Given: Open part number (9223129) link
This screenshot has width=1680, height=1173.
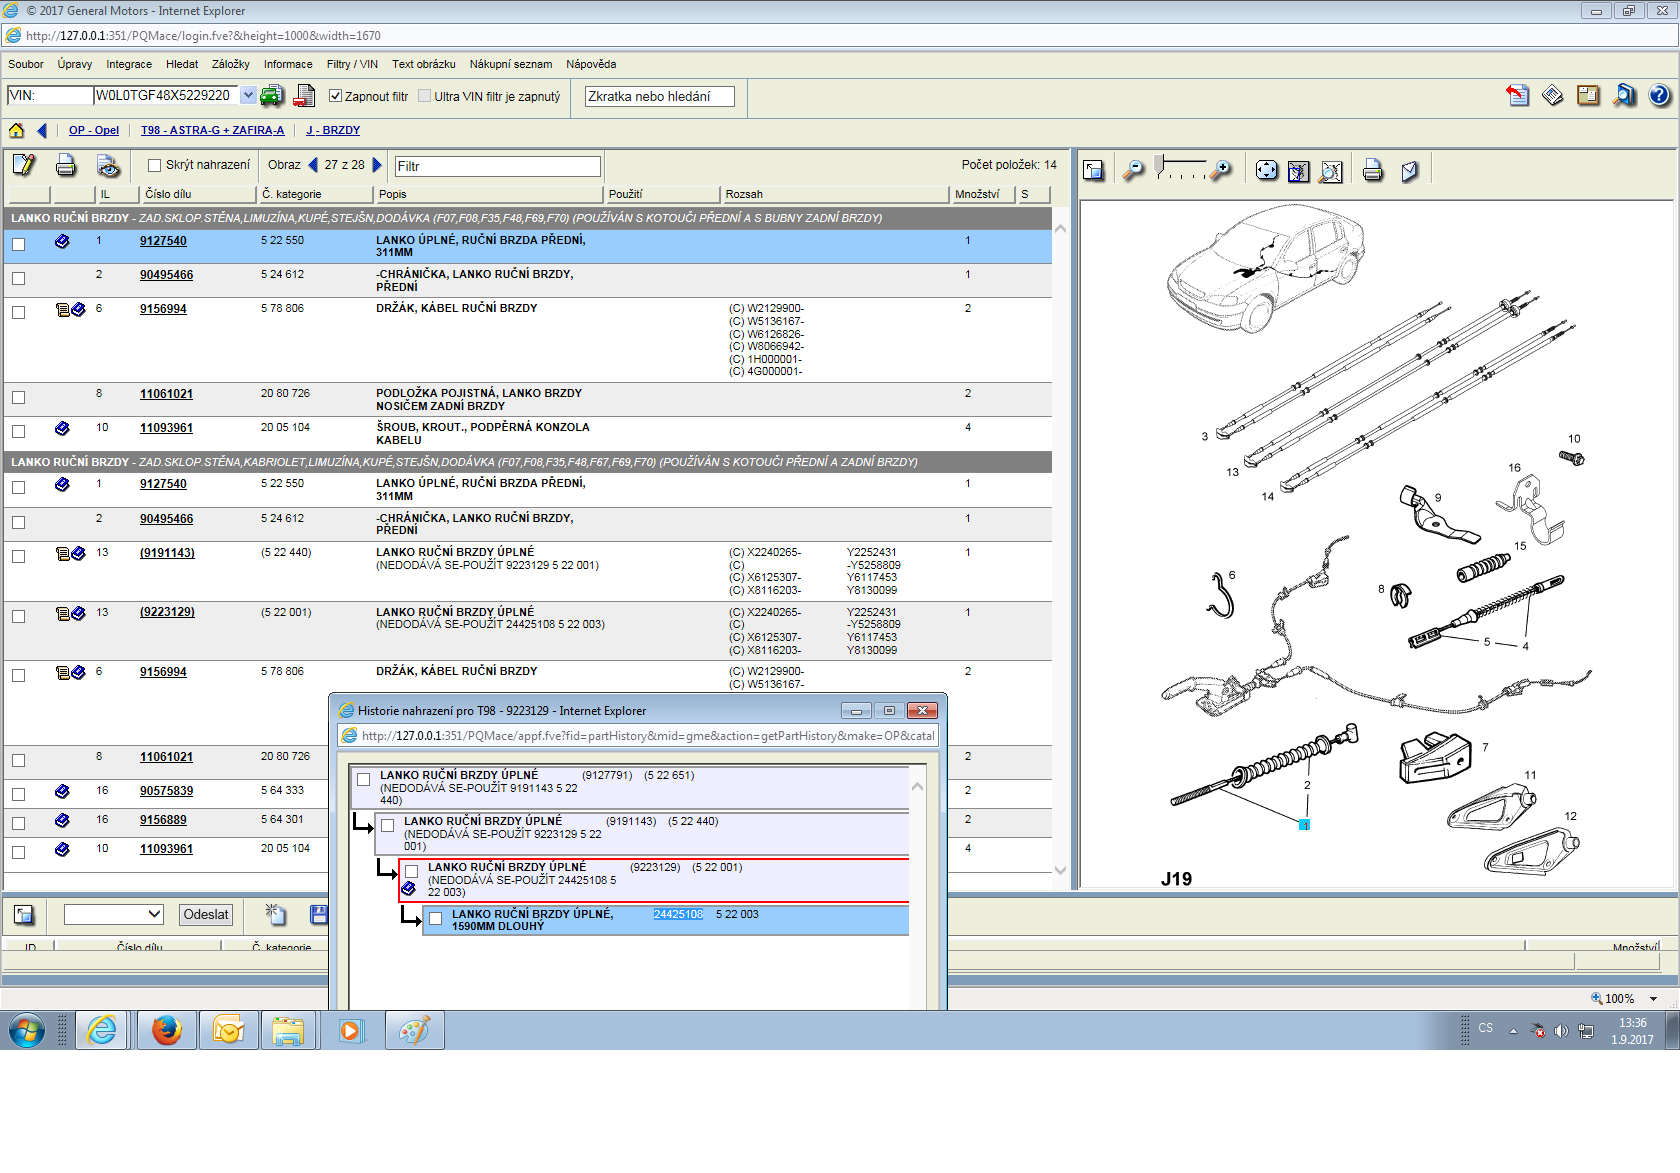Looking at the screenshot, I should point(167,612).
